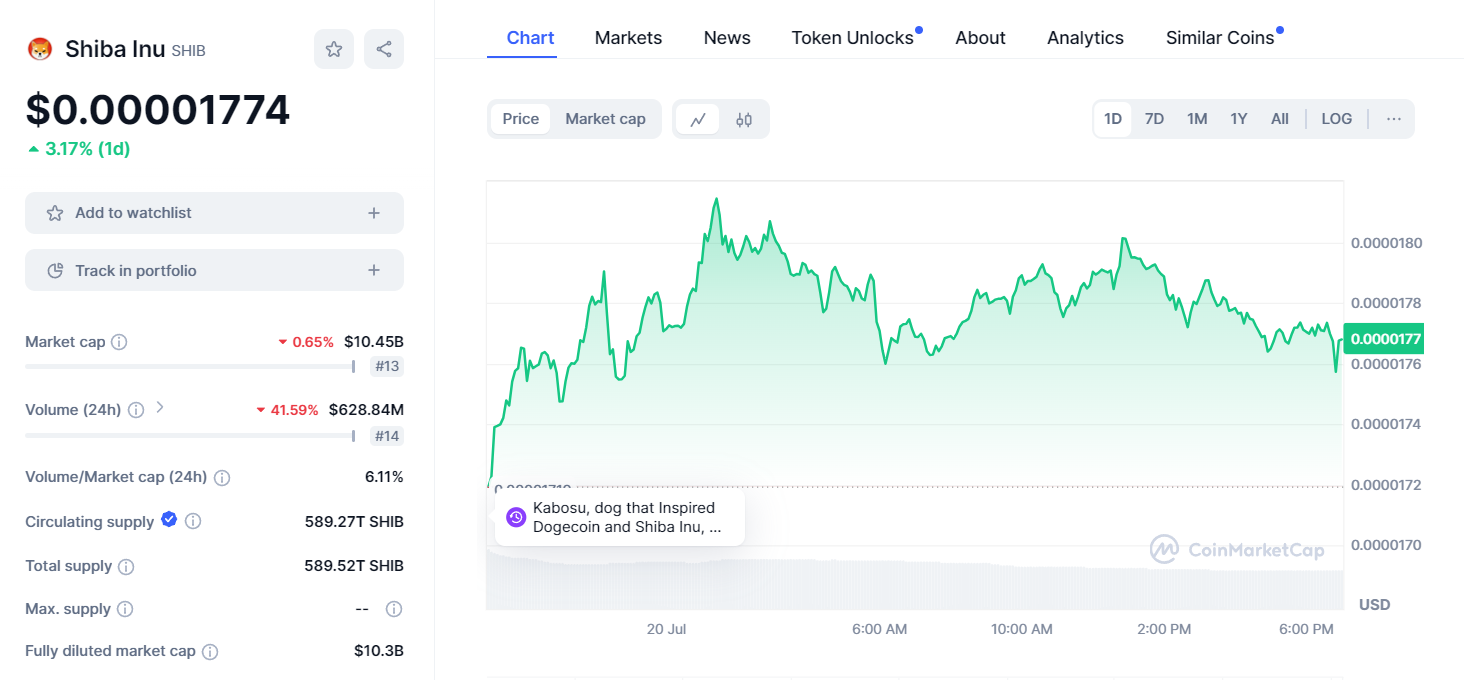Click the info icon beside Max. supply value
Screen dimensions: 1464x680
coord(394,609)
